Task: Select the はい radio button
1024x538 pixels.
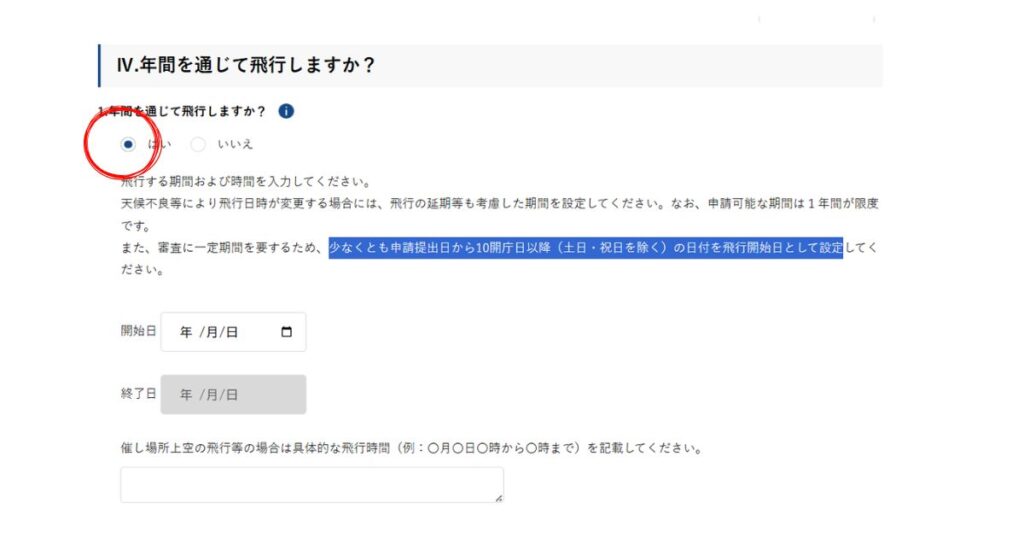Action: coord(127,144)
